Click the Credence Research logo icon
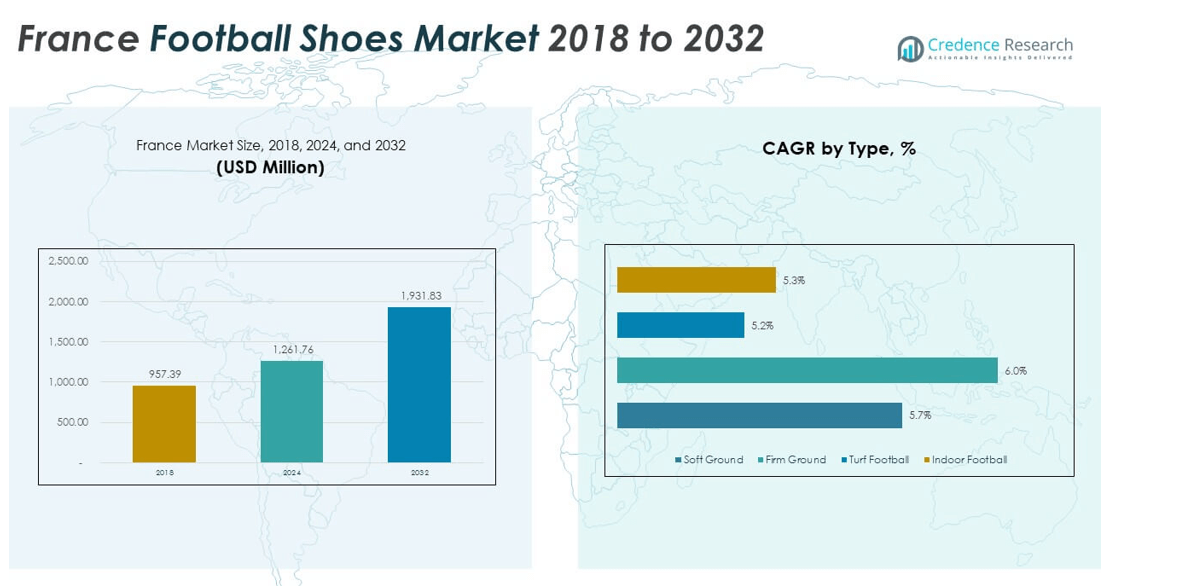The height and width of the screenshot is (586, 1177). (x=910, y=48)
